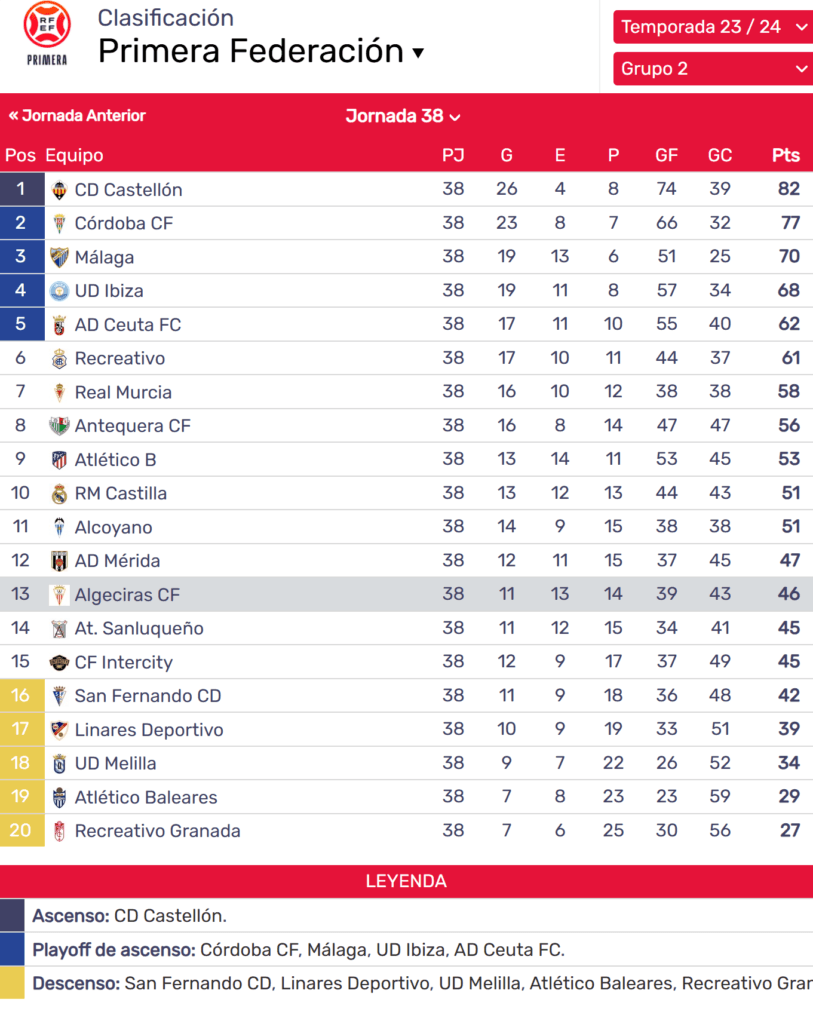Click the CF Intercity club crest
This screenshot has width=813, height=1024.
[60, 662]
